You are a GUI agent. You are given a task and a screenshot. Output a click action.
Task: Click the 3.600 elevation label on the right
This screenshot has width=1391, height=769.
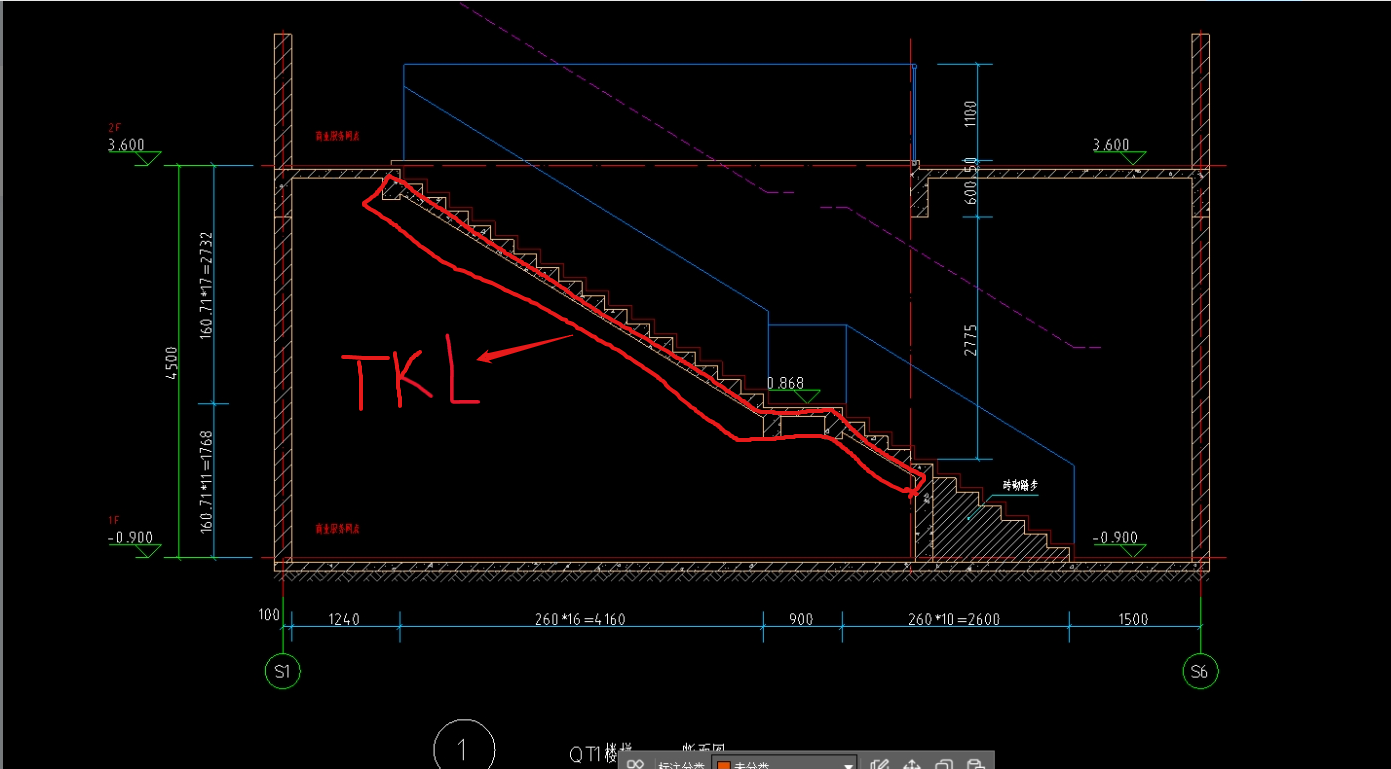[x=1110, y=145]
